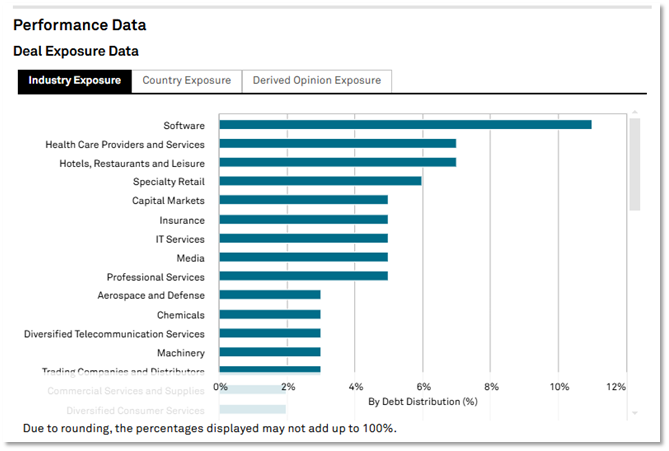
Task: Select the Chemicals bar
Action: click(270, 315)
